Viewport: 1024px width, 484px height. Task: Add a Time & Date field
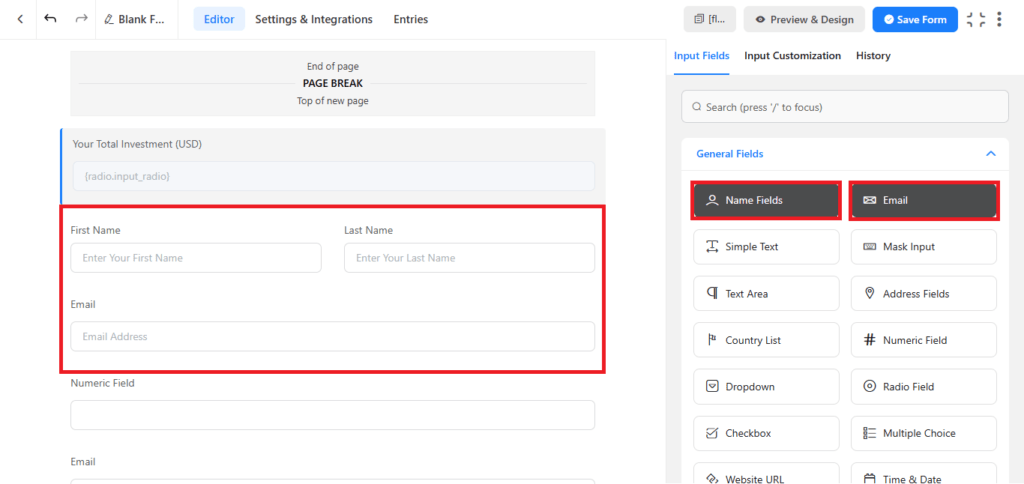pyautogui.click(x=923, y=474)
